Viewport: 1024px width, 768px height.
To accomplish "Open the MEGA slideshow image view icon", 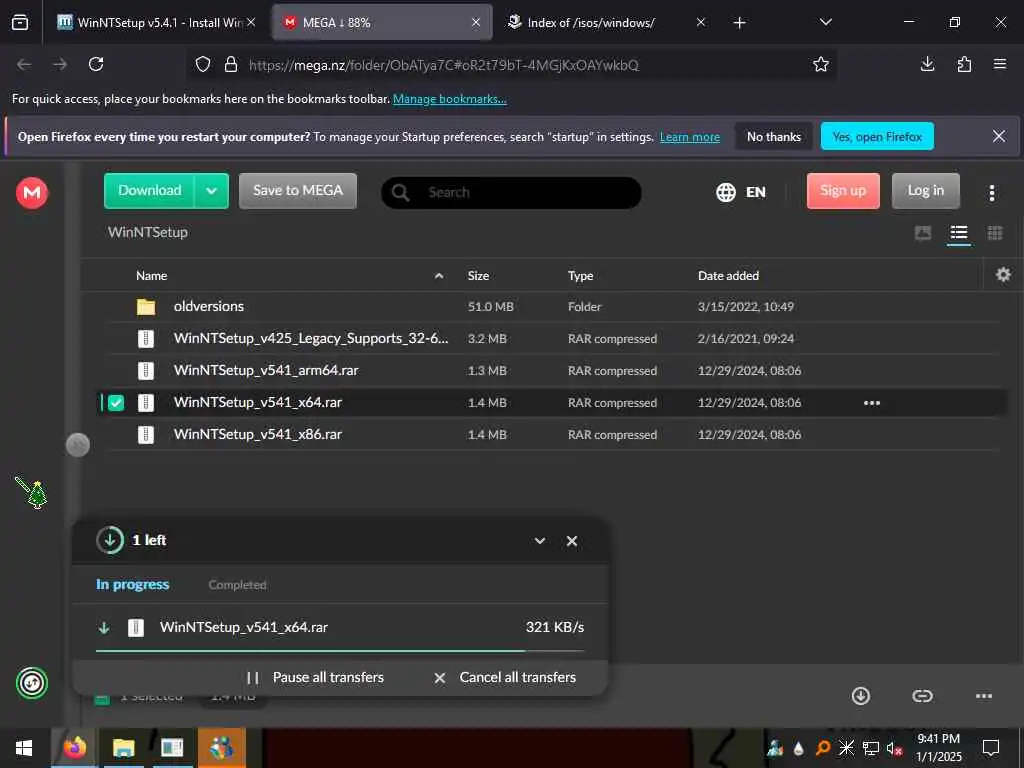I will (x=923, y=233).
